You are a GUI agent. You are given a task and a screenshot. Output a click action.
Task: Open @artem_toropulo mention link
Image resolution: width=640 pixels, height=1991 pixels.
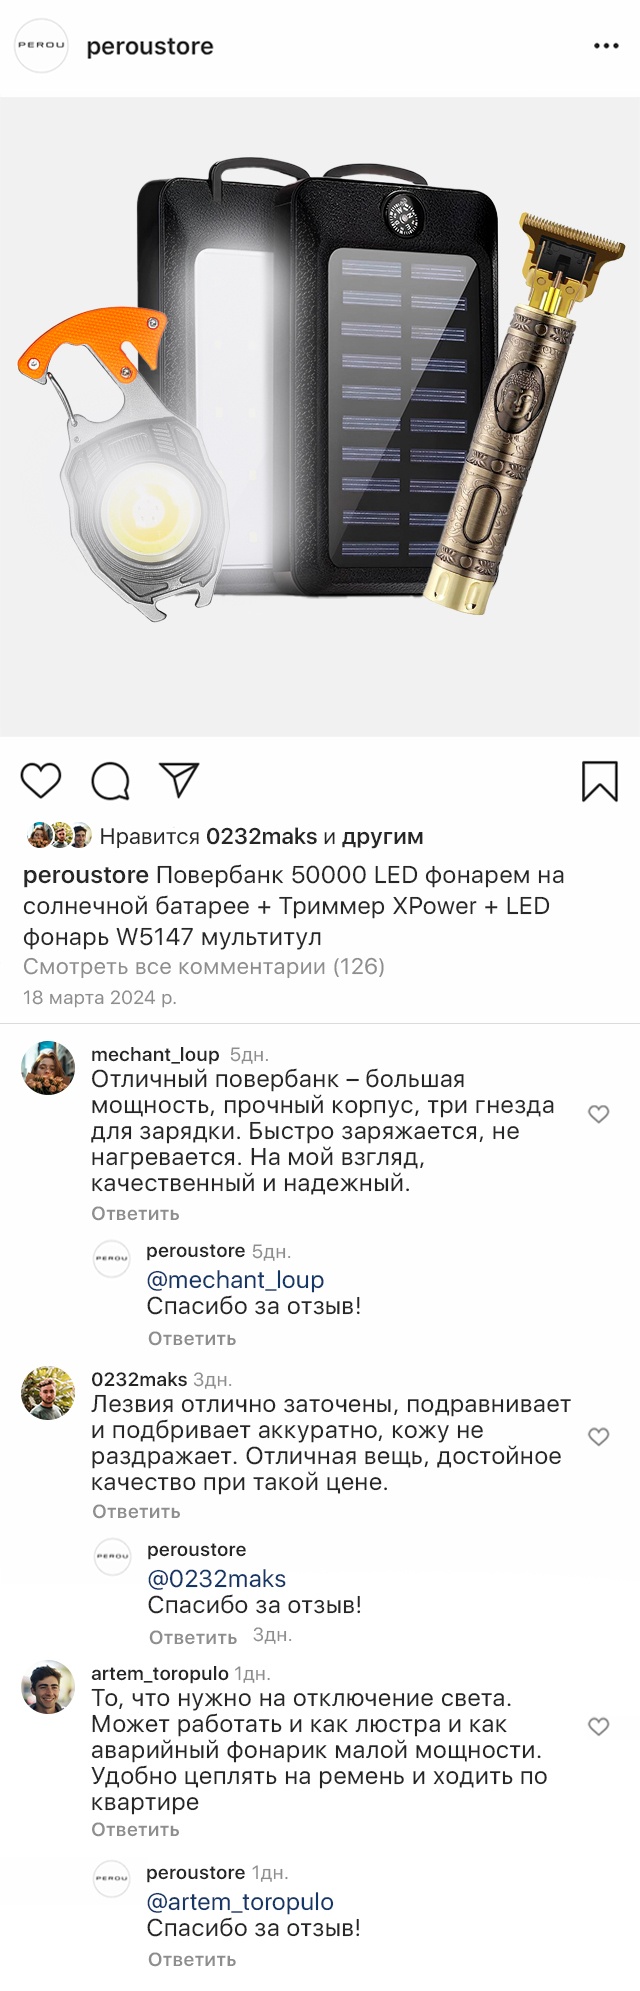click(240, 1902)
